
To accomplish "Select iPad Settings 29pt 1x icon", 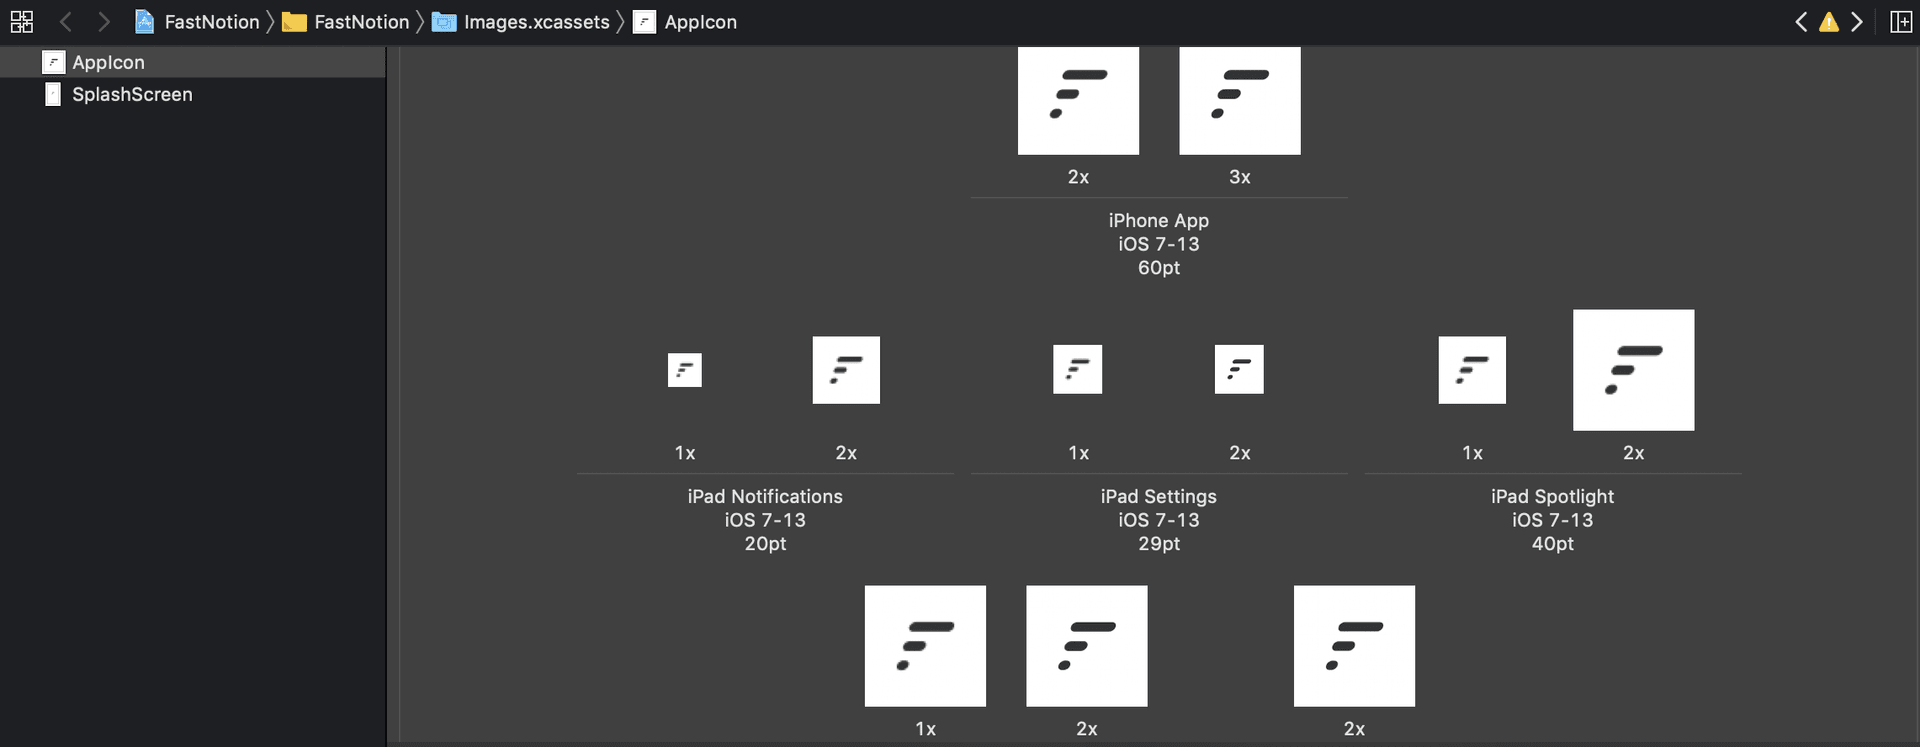I will 1078,369.
